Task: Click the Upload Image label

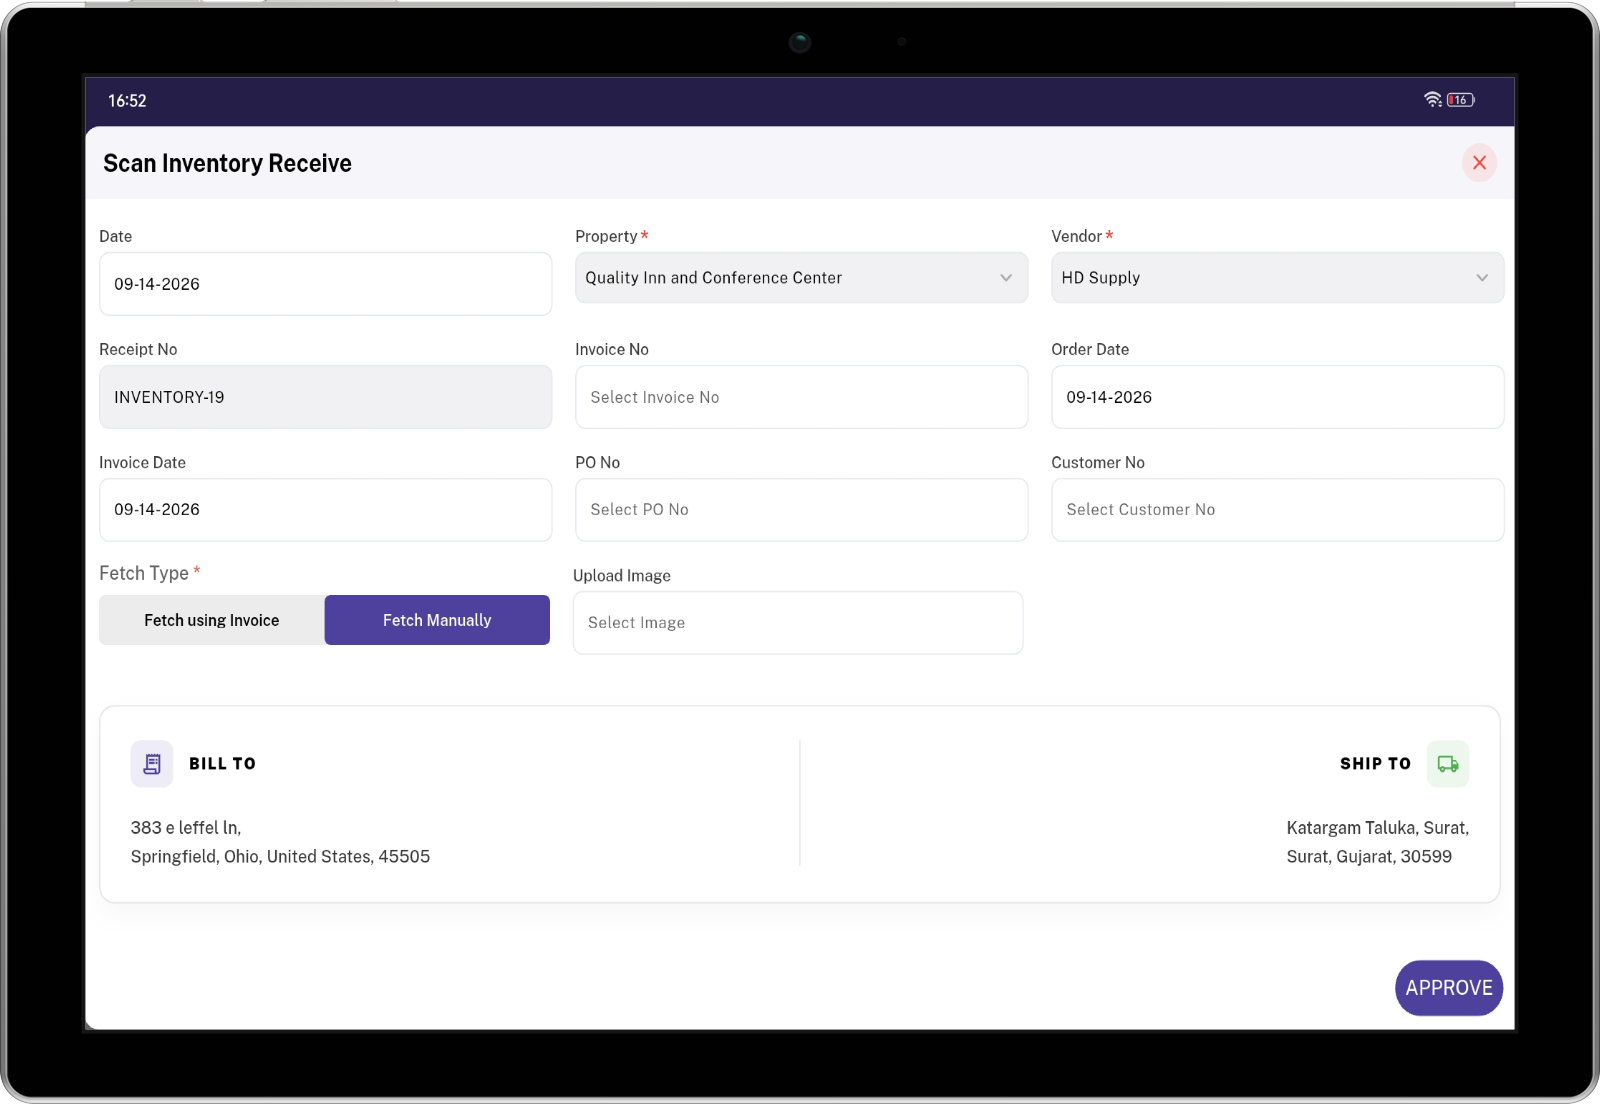Action: pos(622,576)
